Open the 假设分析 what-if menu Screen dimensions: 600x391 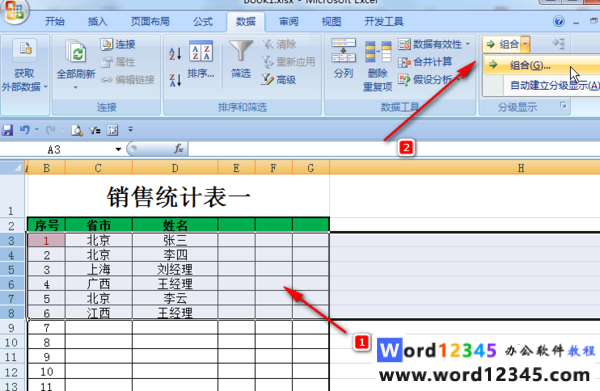pyautogui.click(x=428, y=80)
